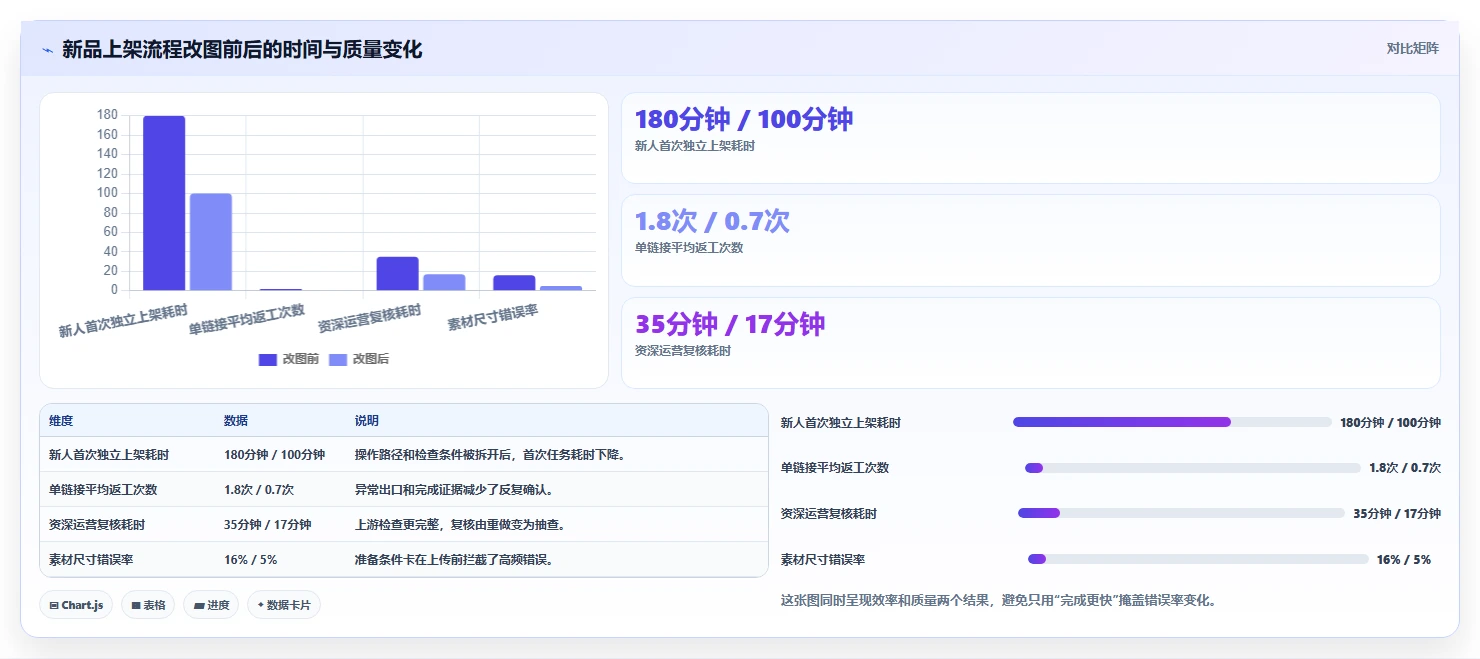1480x659 pixels.
Task: Click table value 16% / 5%
Action: tap(250, 560)
